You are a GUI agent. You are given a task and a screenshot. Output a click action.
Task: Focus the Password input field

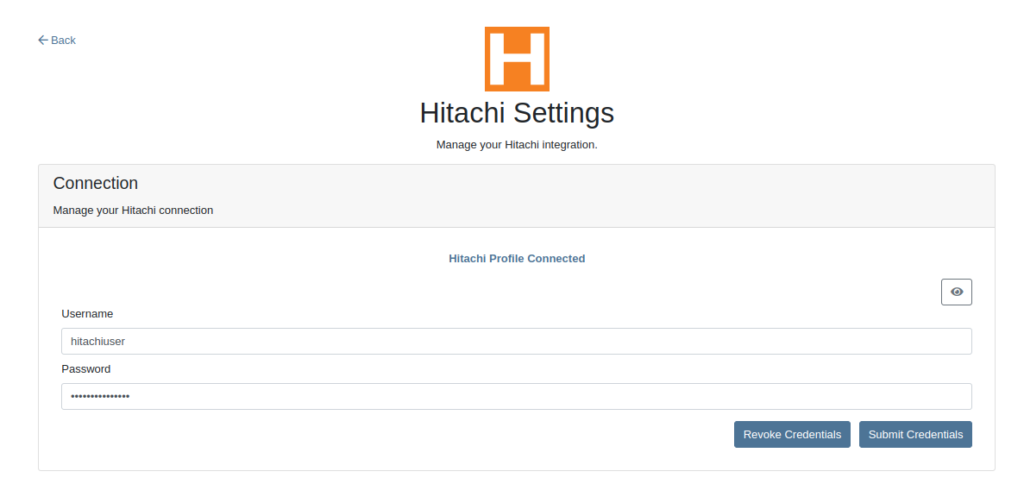[517, 397]
